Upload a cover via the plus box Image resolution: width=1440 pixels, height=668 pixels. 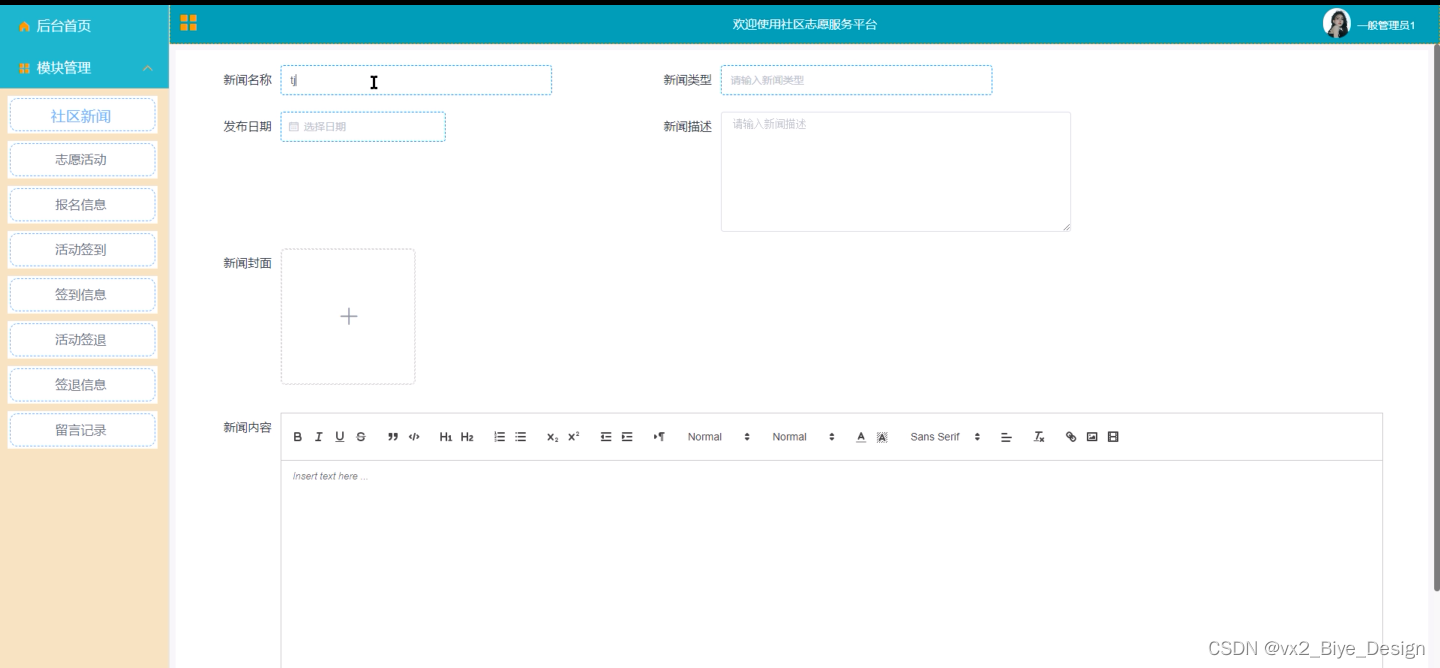pos(348,316)
